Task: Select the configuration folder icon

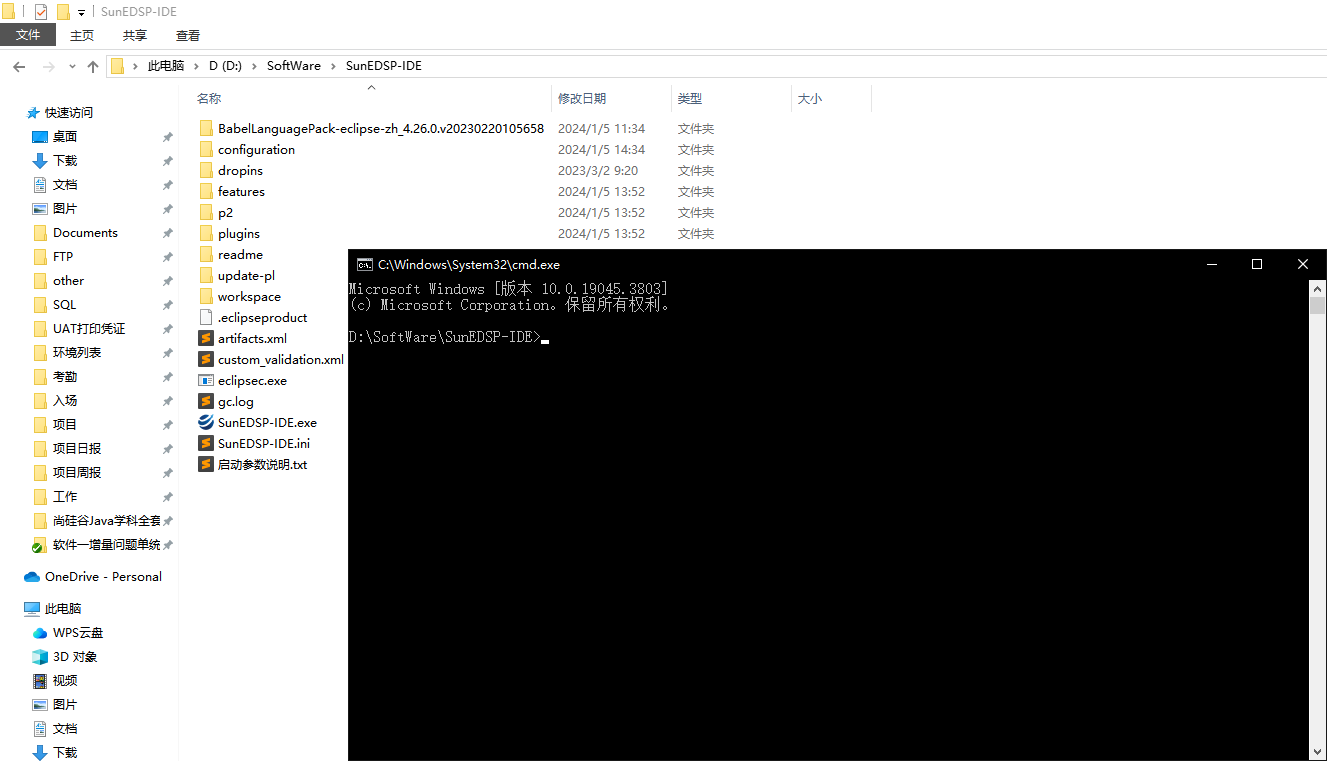Action: (x=206, y=149)
